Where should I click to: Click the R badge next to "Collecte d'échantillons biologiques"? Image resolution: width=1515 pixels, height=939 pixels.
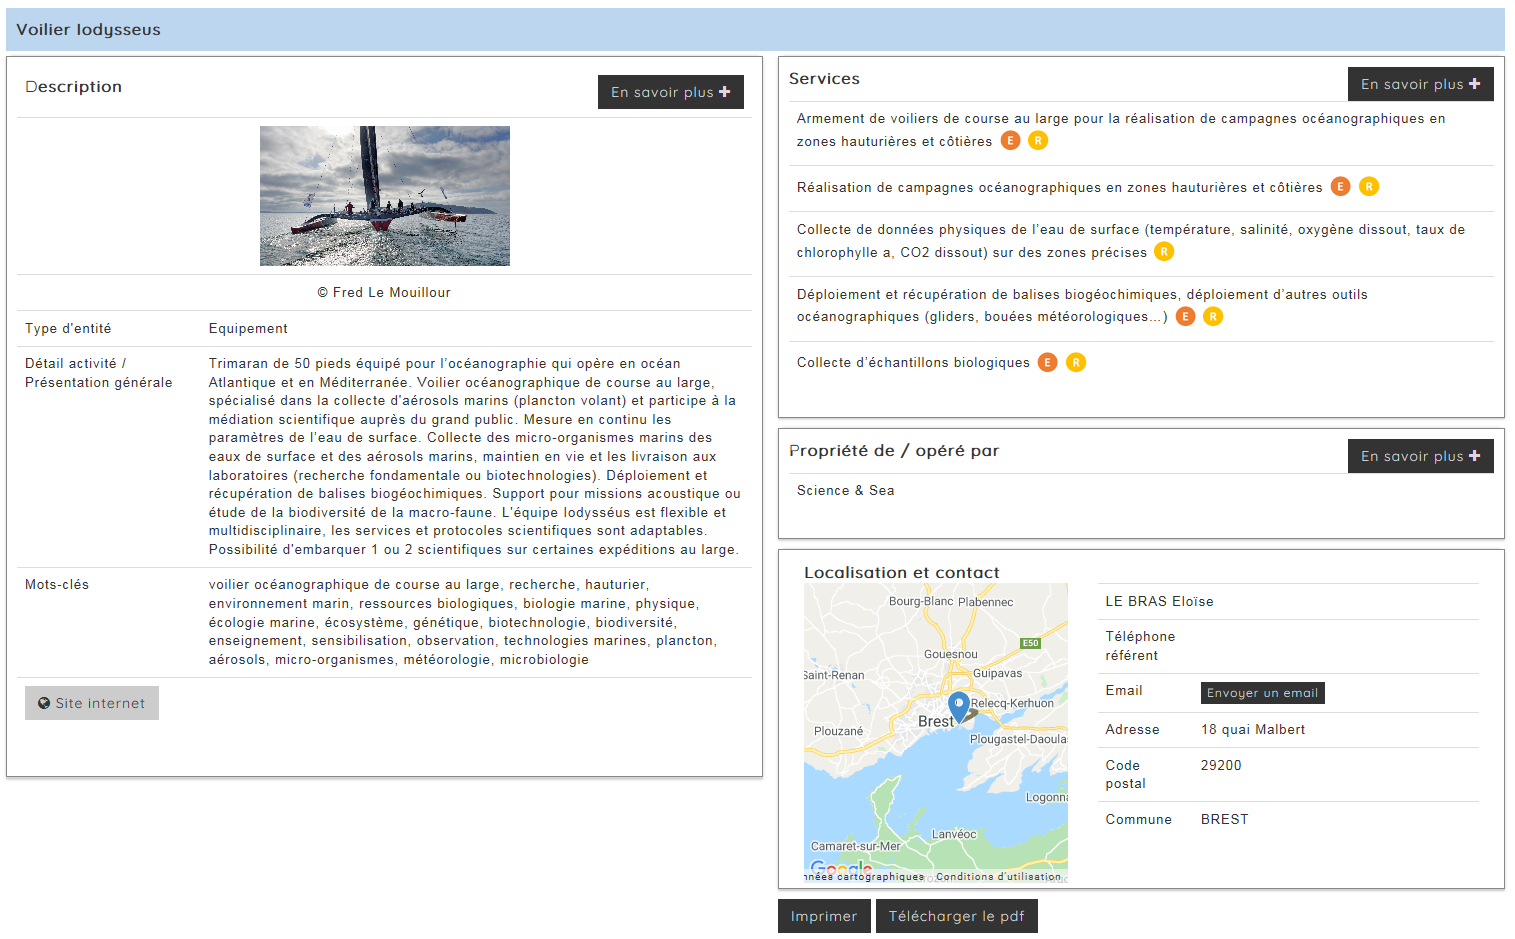tap(1076, 363)
